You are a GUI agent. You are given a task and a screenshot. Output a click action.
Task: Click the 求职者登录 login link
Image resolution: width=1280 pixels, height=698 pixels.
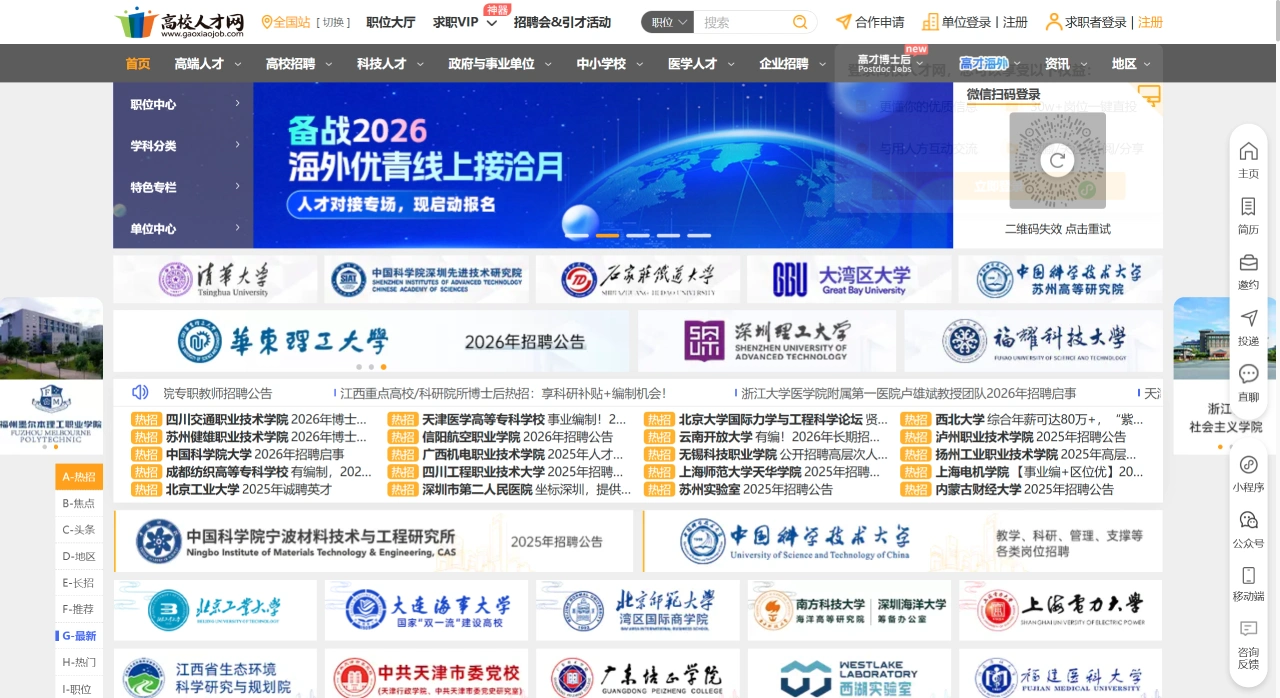click(x=1094, y=21)
